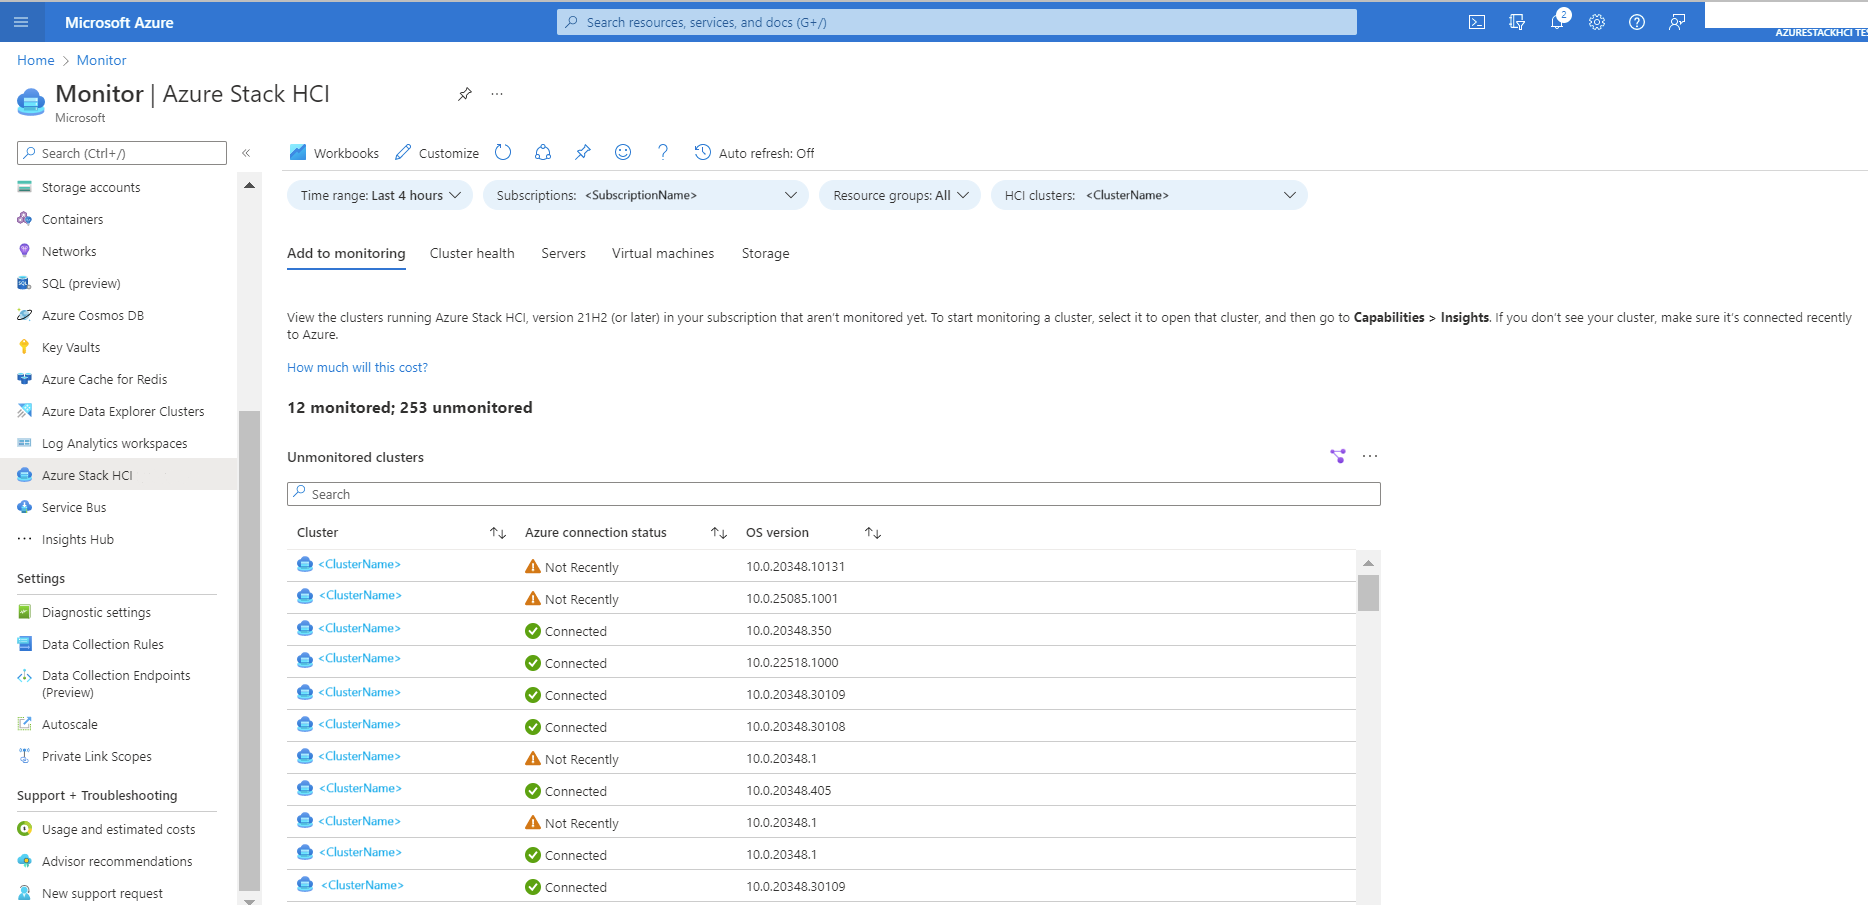Send feedback with smiley icon
This screenshot has height=905, width=1868.
tap(623, 152)
